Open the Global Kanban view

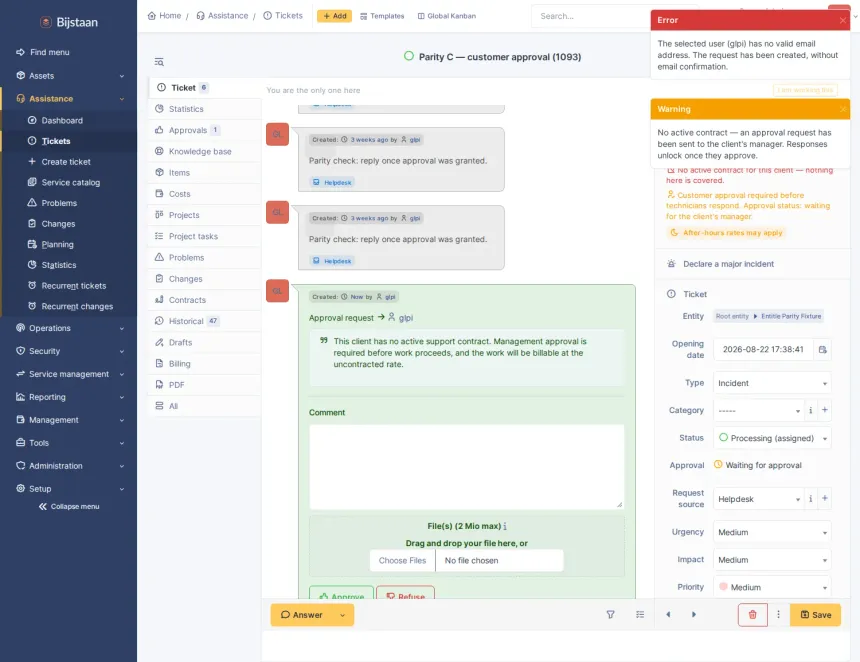(x=446, y=16)
